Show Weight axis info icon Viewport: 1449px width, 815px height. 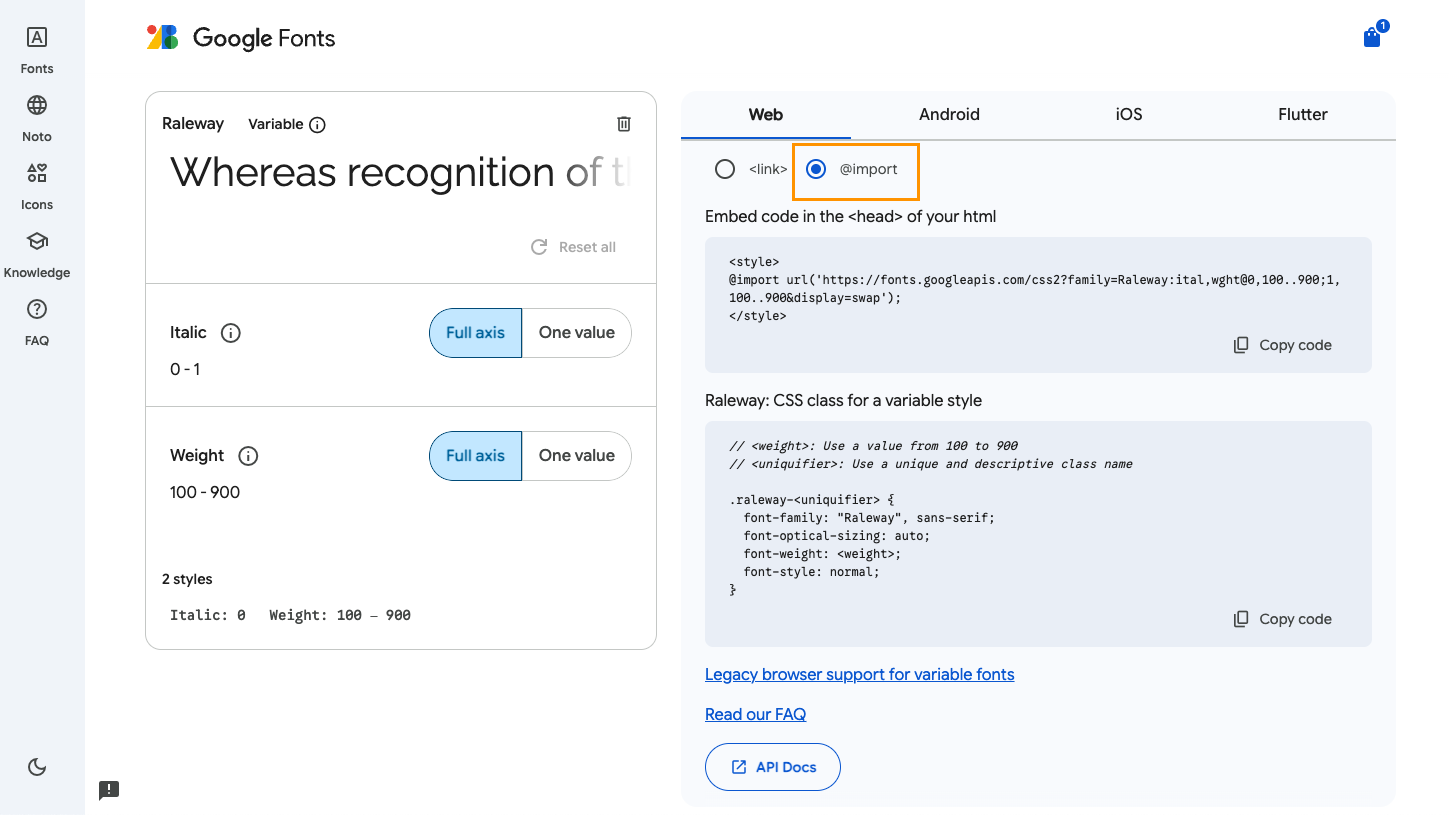(249, 456)
